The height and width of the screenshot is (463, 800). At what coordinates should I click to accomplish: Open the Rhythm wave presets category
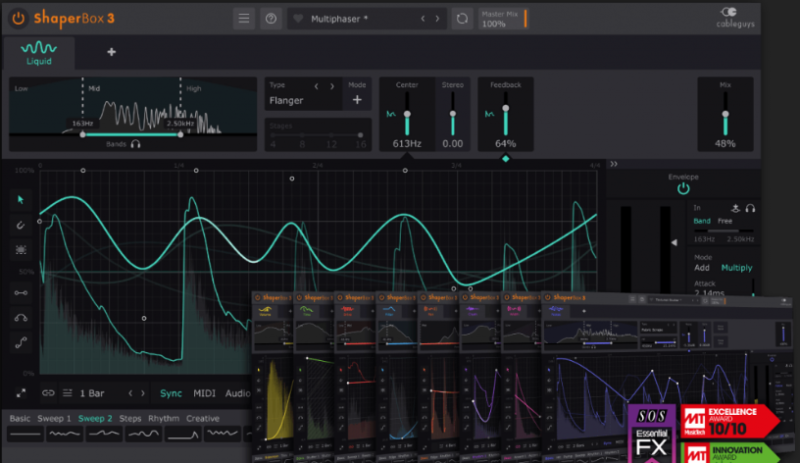click(x=164, y=418)
